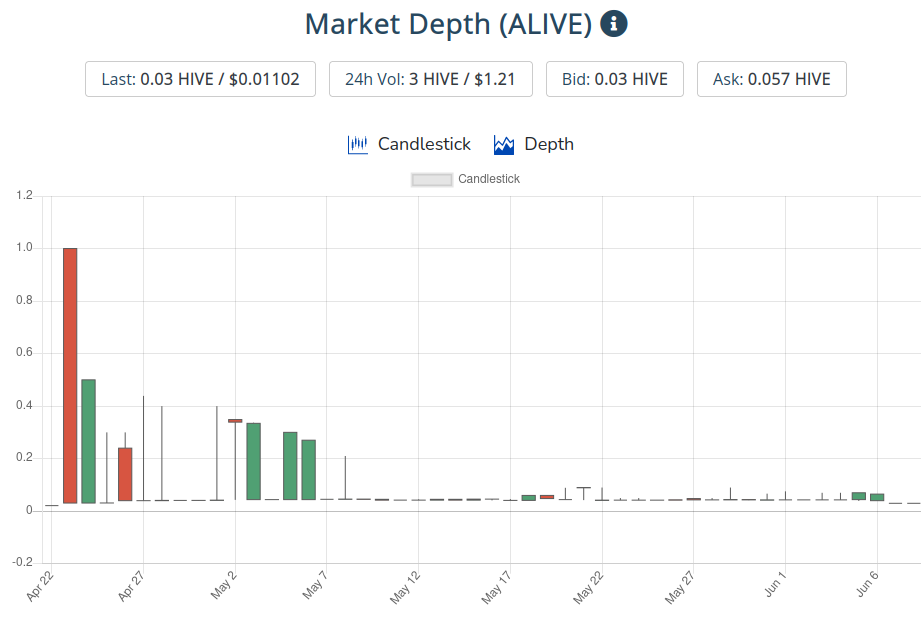The width and height of the screenshot is (921, 622).
Task: Click the Jun 1 date axis label
Action: click(x=775, y=584)
